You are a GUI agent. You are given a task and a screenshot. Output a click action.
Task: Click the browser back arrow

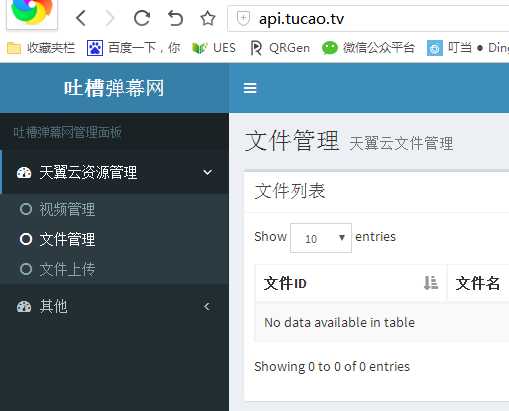(81, 18)
